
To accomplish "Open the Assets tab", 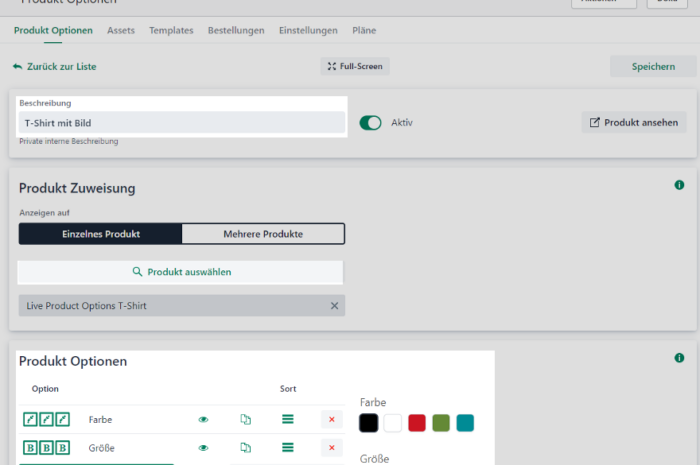I will (121, 30).
